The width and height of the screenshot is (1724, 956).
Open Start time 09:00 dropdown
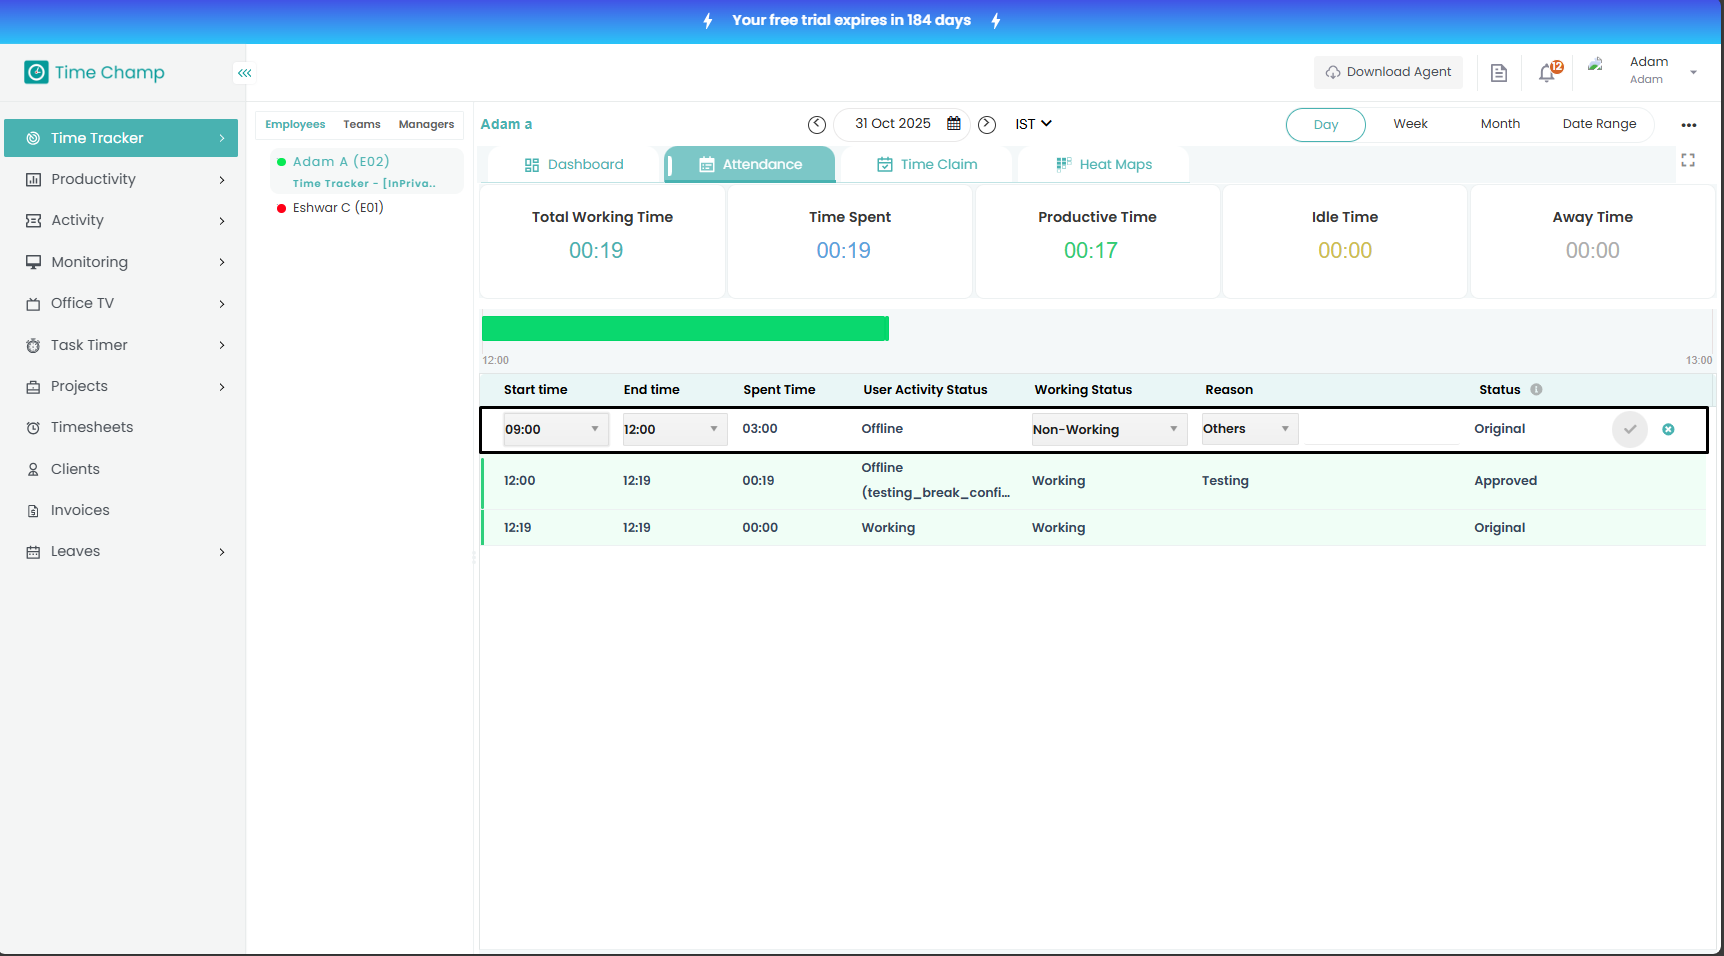pyautogui.click(x=555, y=429)
